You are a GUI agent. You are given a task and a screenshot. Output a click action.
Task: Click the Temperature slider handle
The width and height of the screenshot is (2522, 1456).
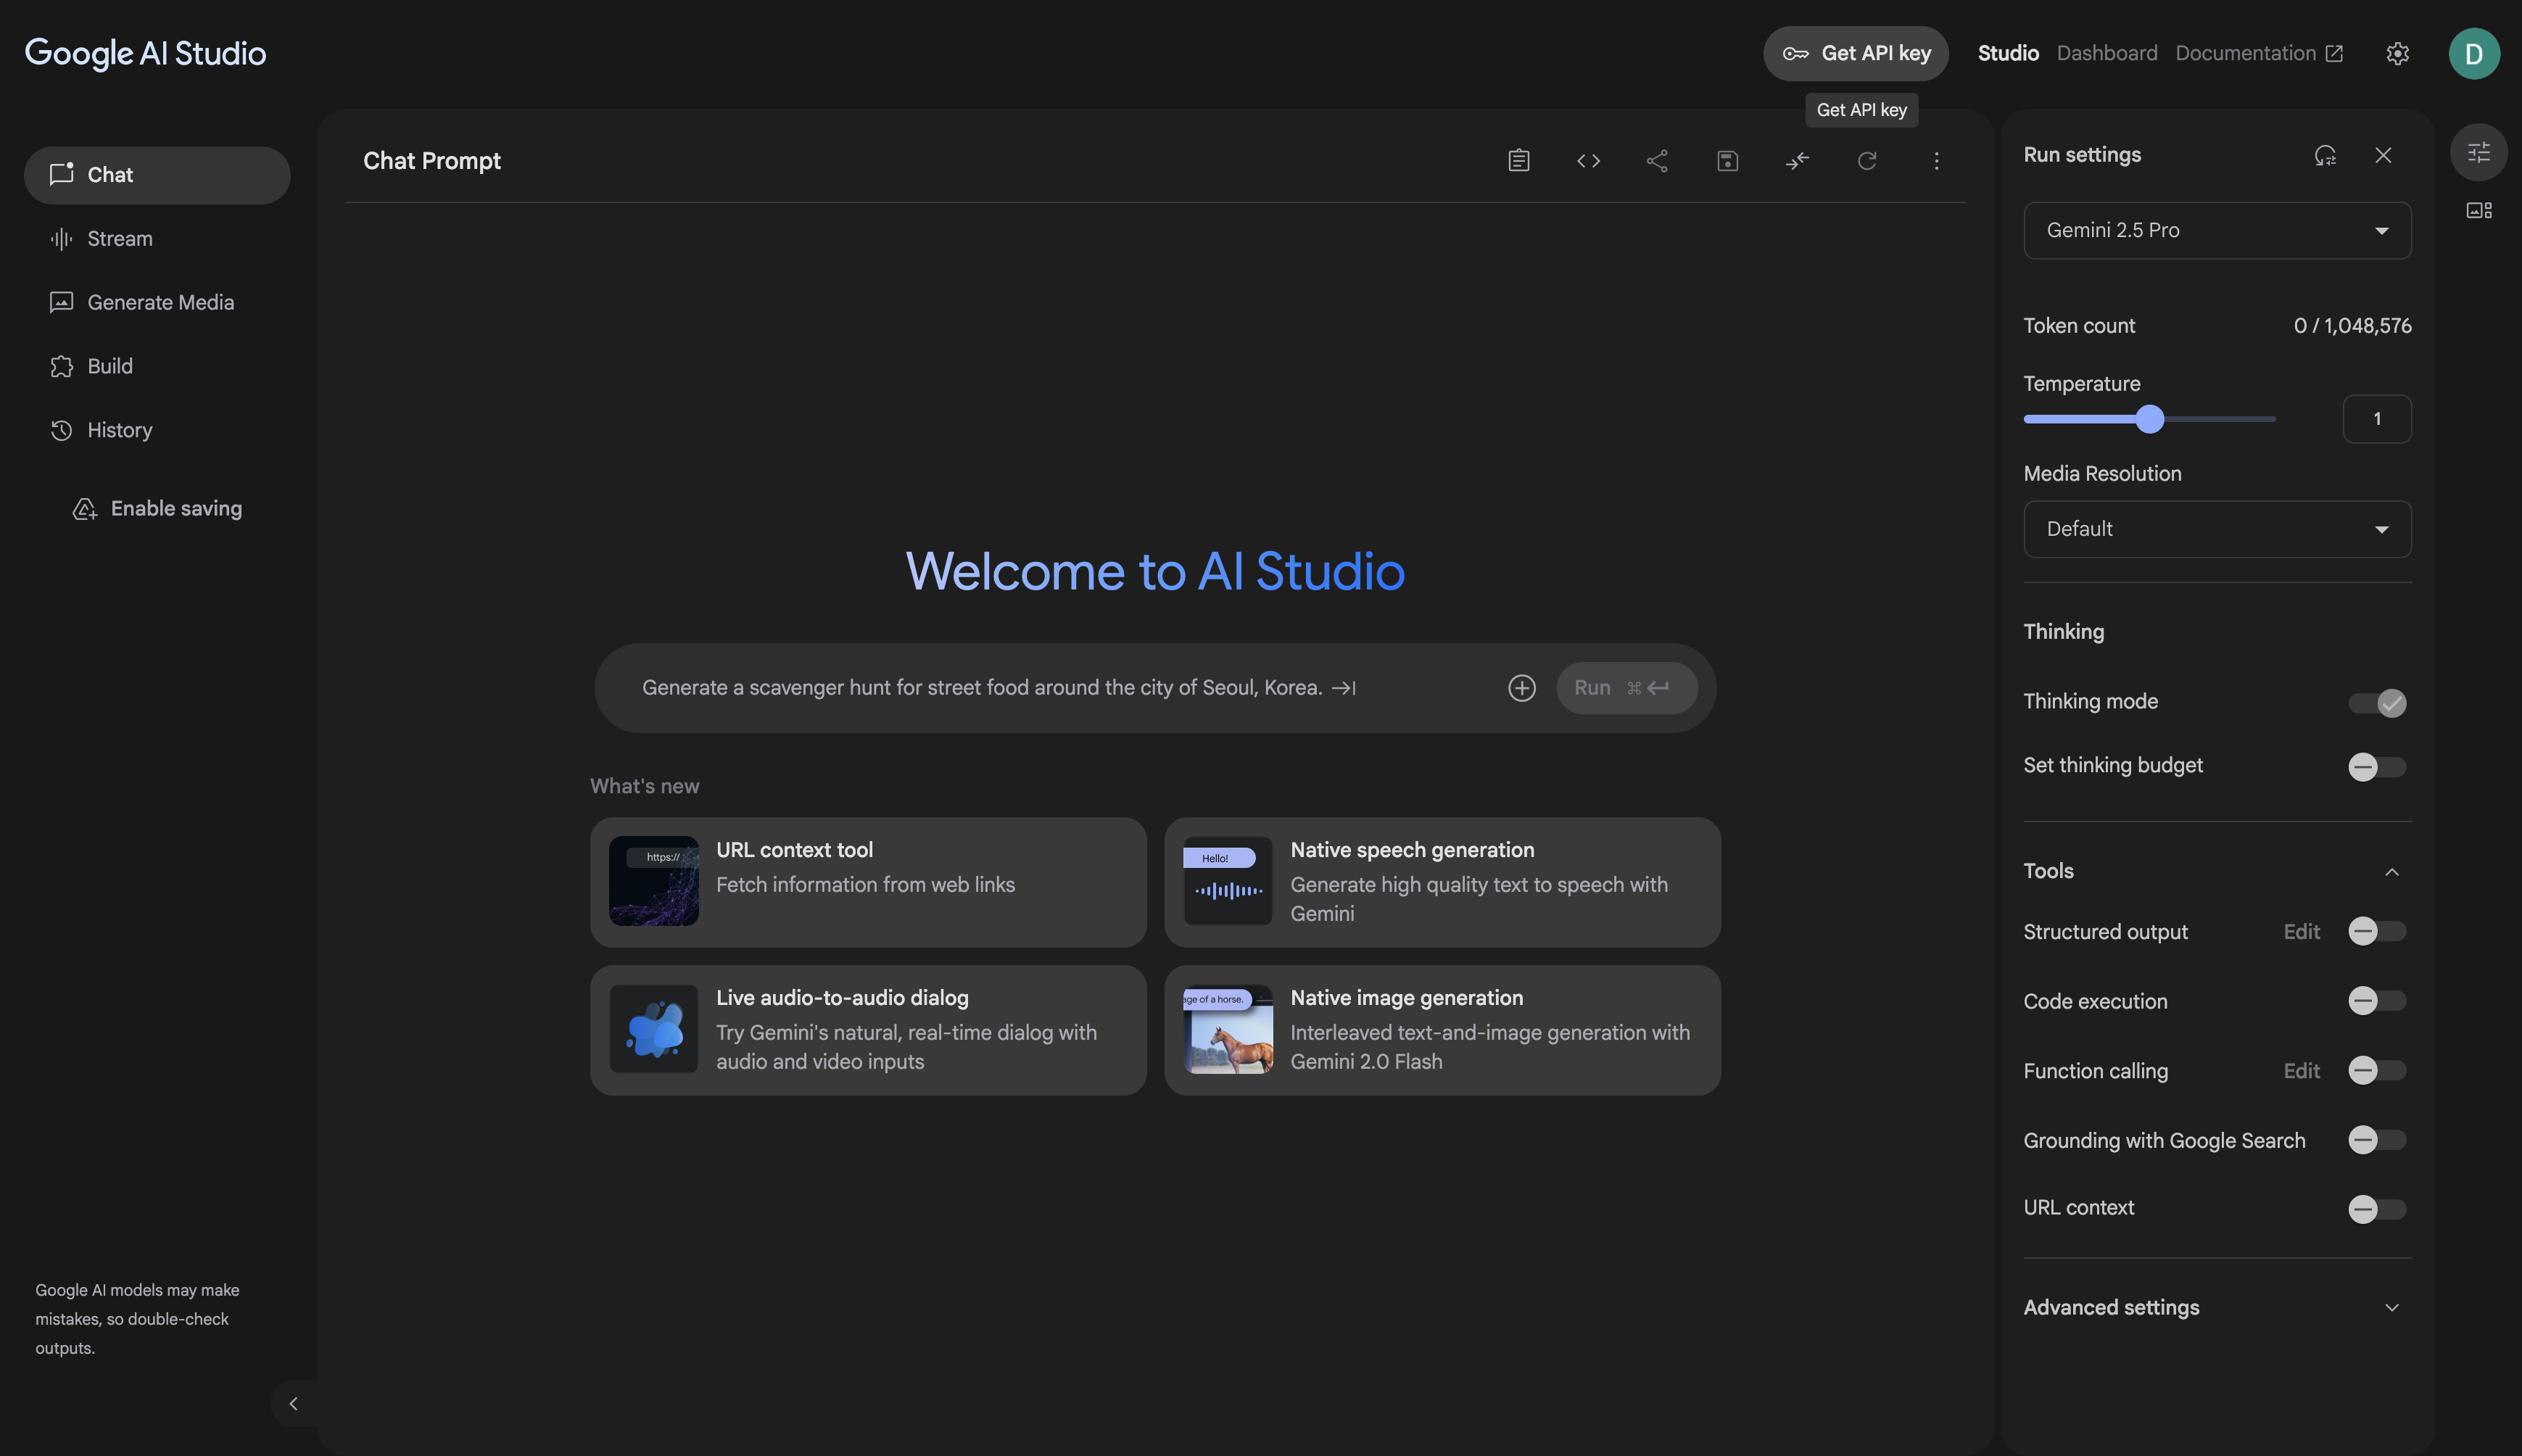pyautogui.click(x=2149, y=419)
